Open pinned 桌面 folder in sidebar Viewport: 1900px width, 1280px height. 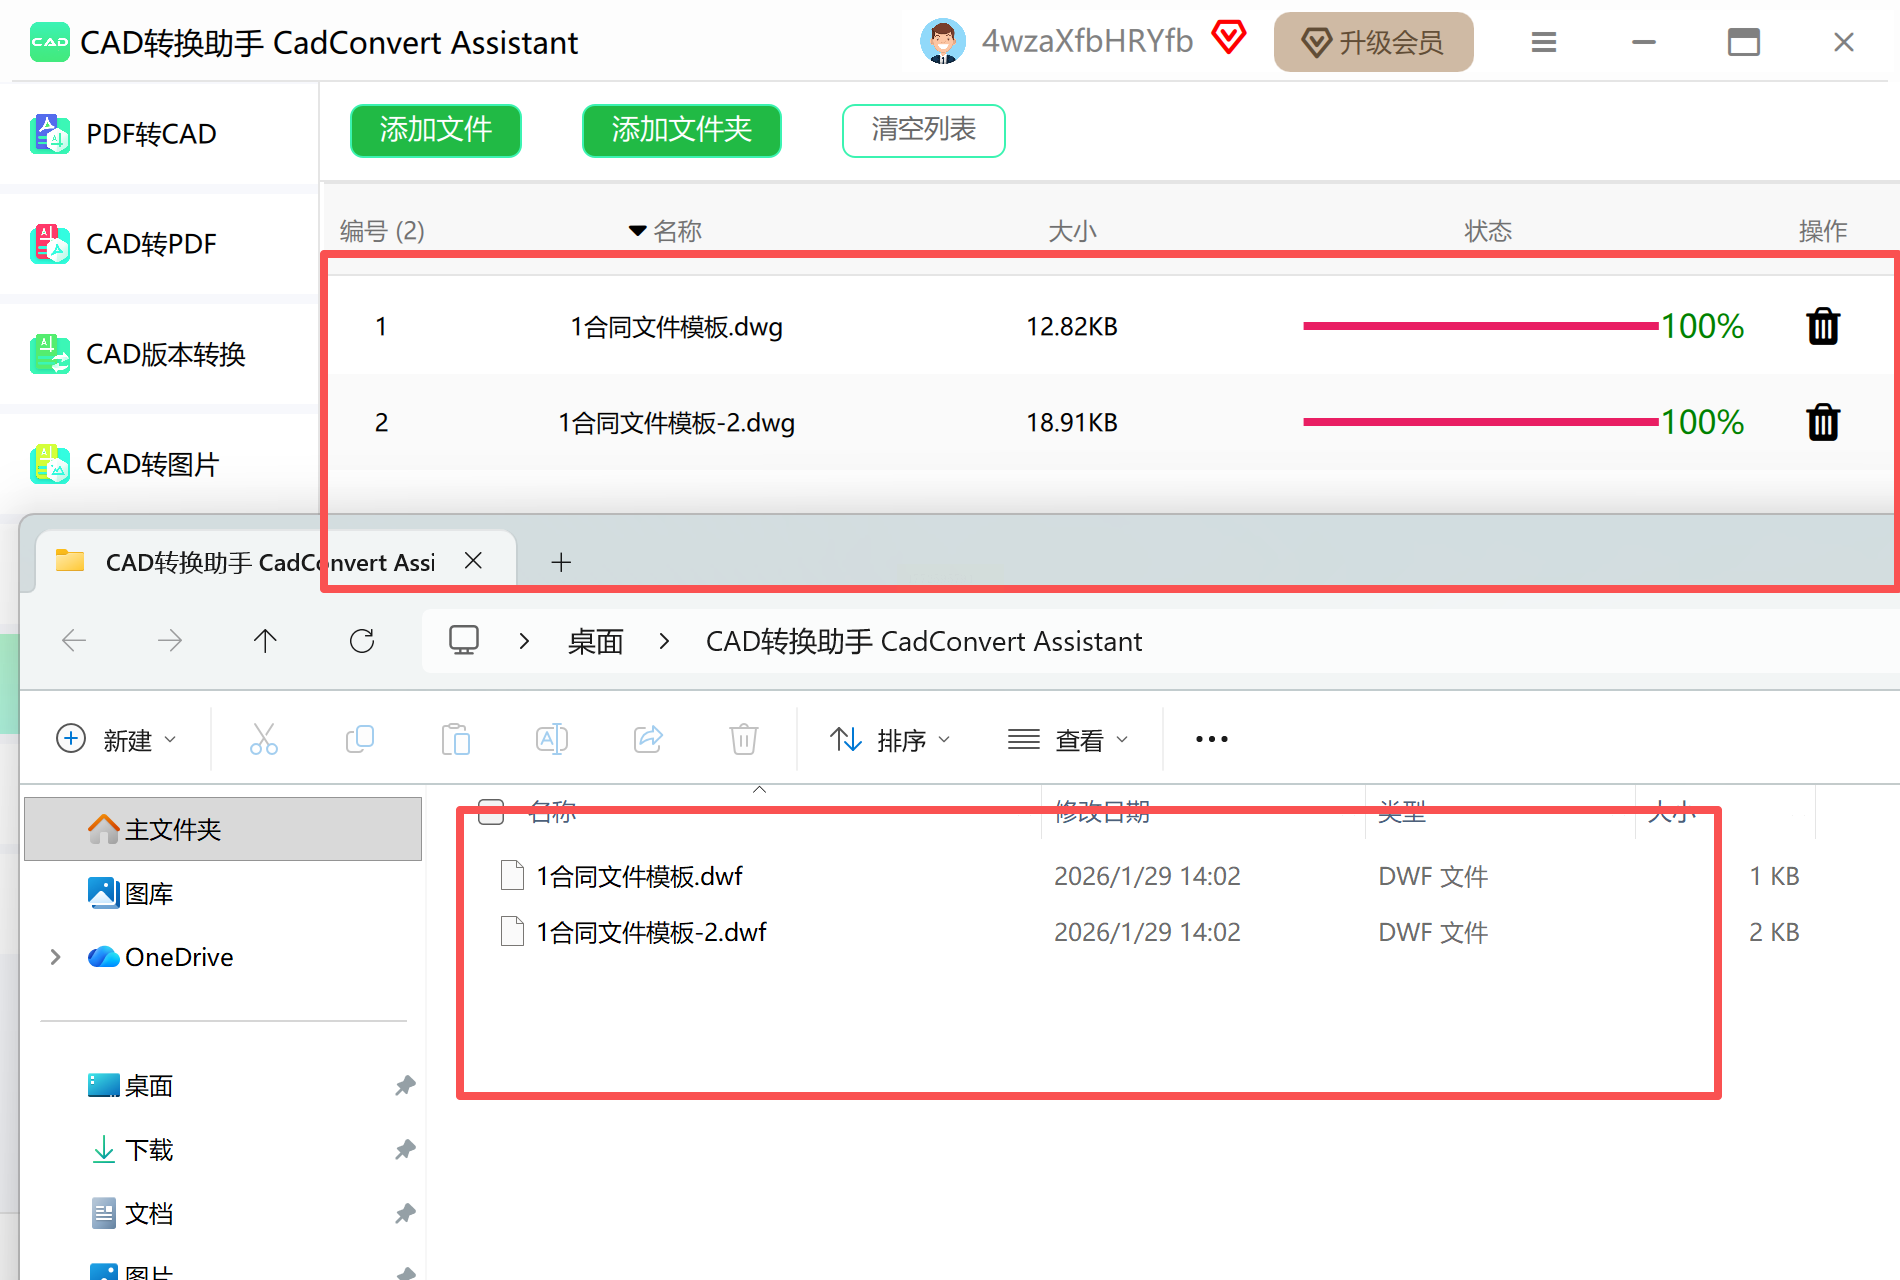[x=131, y=1085]
